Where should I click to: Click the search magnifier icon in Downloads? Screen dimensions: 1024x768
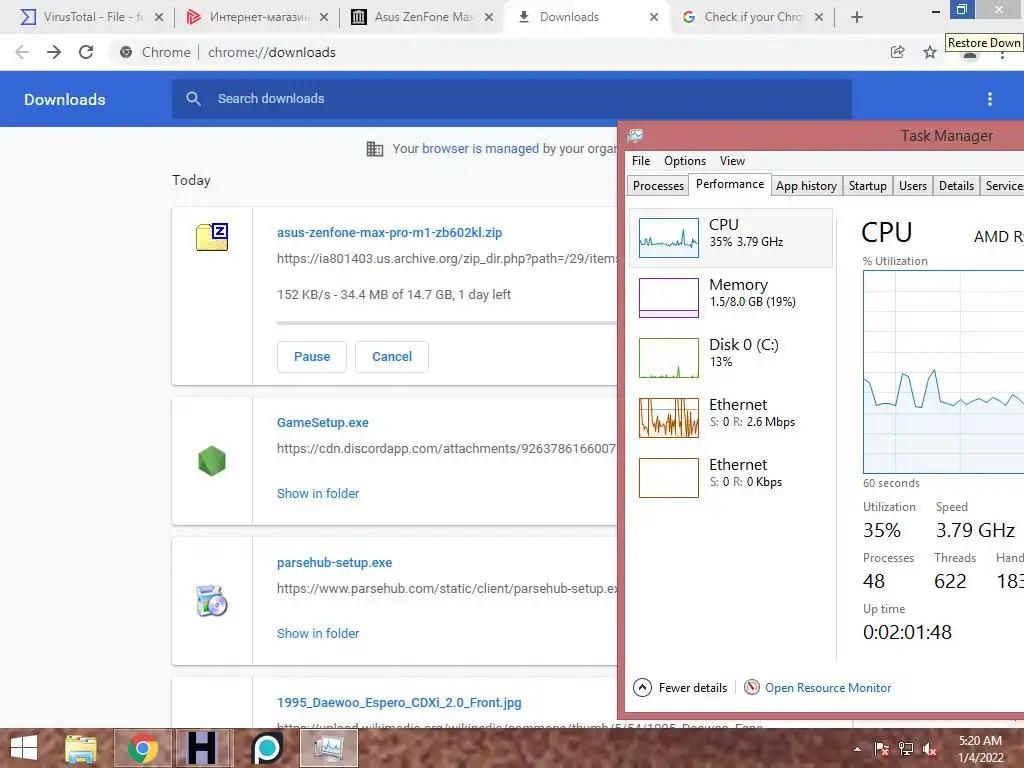[x=193, y=99]
